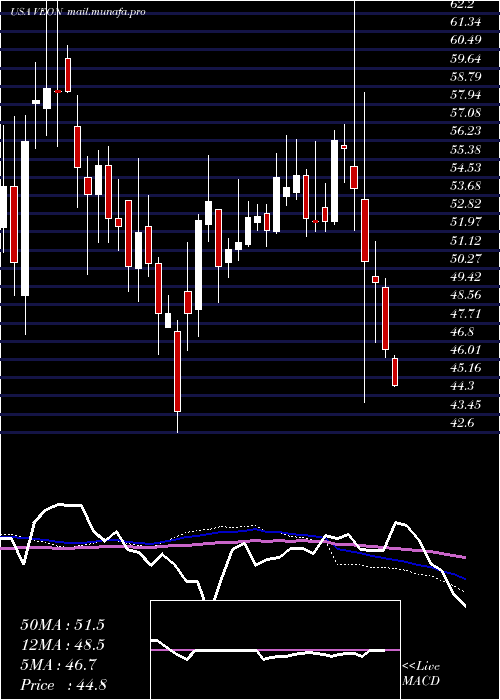Click the mail.munafa.pro watermark label

(107, 12)
